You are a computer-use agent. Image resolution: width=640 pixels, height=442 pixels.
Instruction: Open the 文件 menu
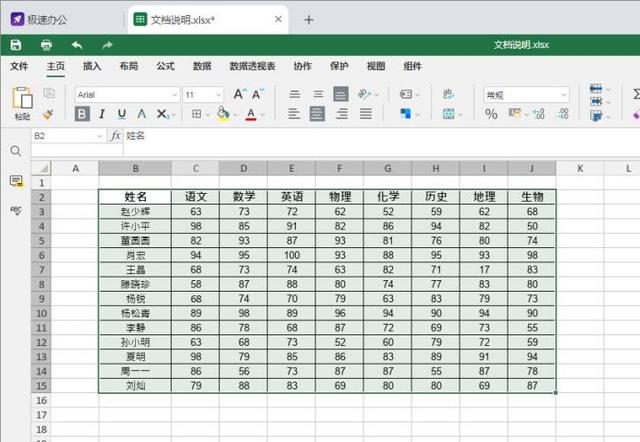tap(19, 66)
